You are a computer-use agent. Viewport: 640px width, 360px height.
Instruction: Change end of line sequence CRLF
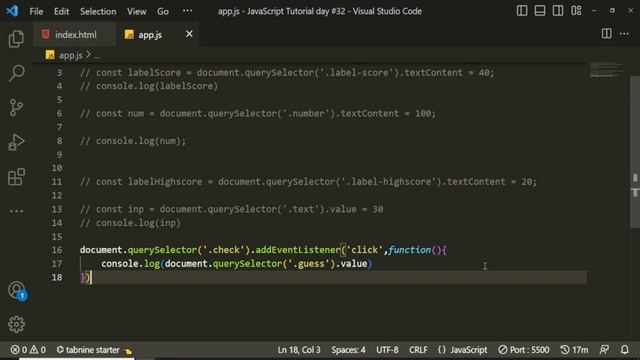[418, 350]
